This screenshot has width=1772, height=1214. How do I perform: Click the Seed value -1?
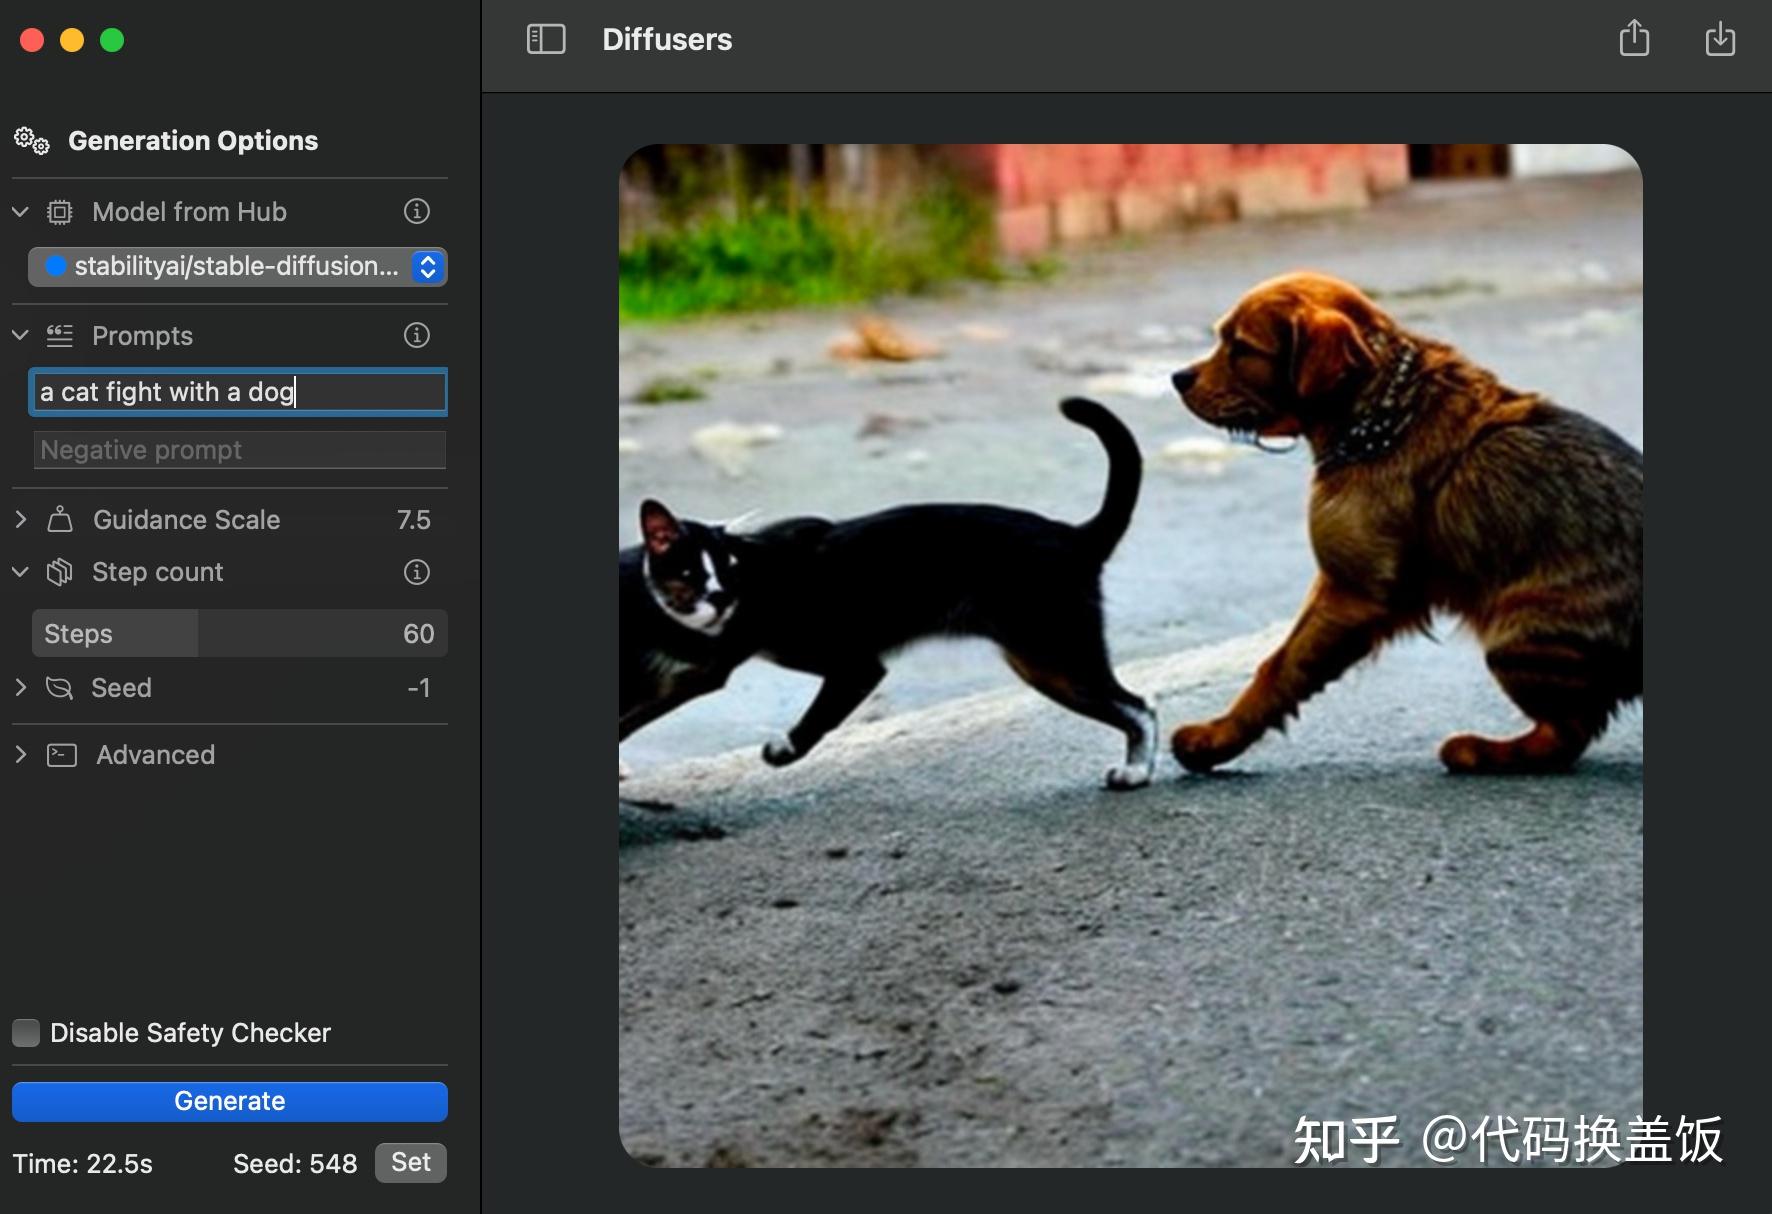point(419,688)
